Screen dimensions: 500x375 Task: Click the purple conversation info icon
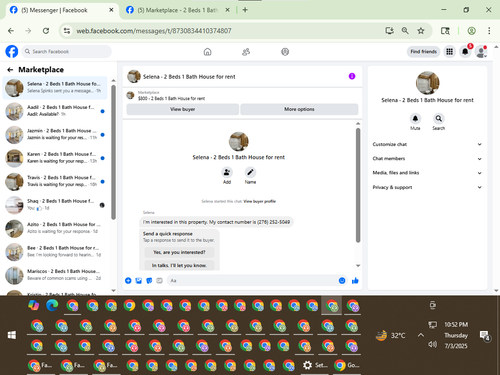[352, 76]
